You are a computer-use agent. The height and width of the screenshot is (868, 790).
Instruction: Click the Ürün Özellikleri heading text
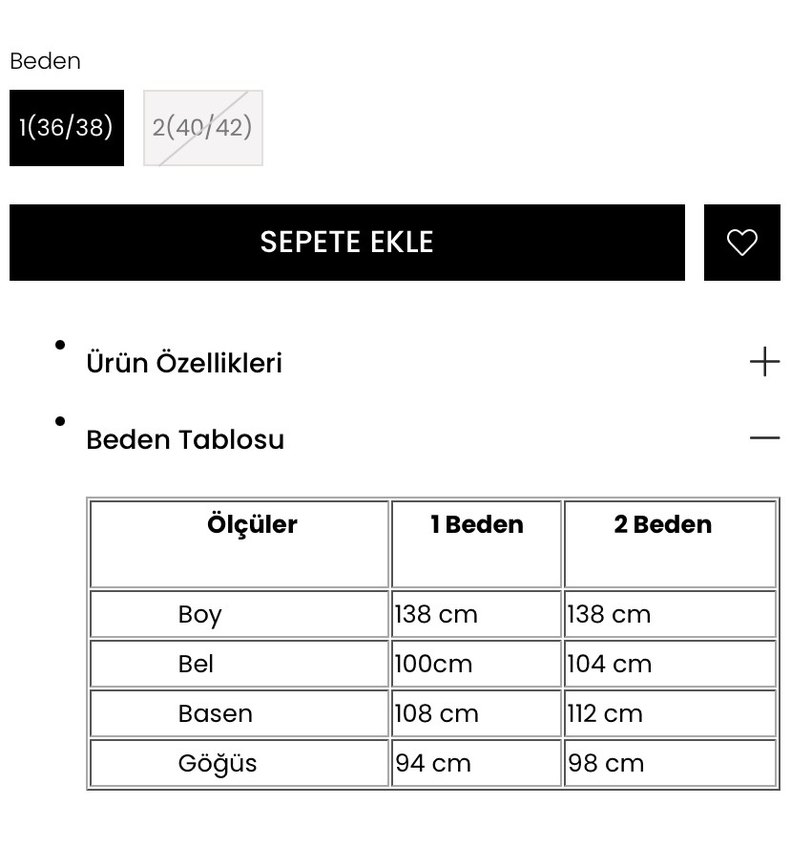183,362
